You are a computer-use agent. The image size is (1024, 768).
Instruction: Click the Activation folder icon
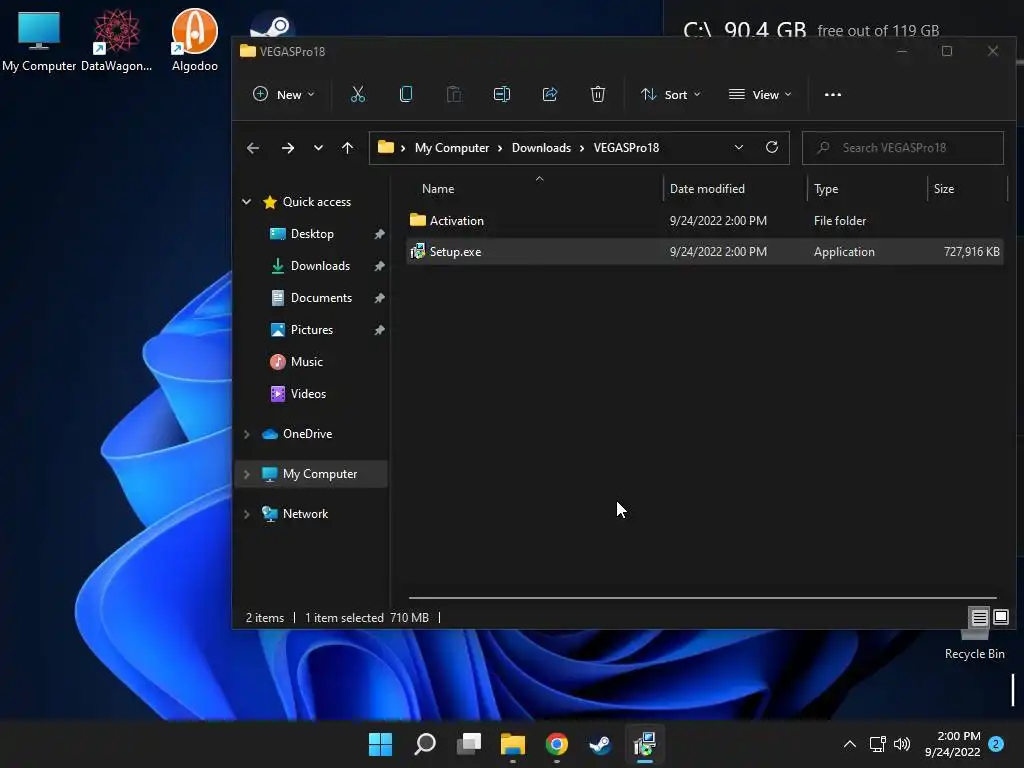coord(418,220)
